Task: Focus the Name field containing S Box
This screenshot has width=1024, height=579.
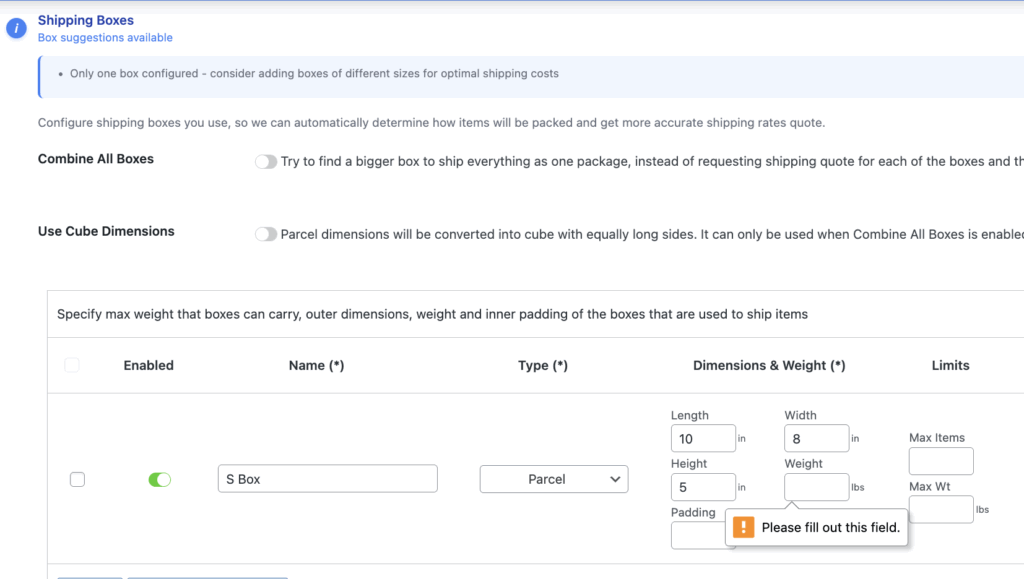Action: tap(327, 479)
